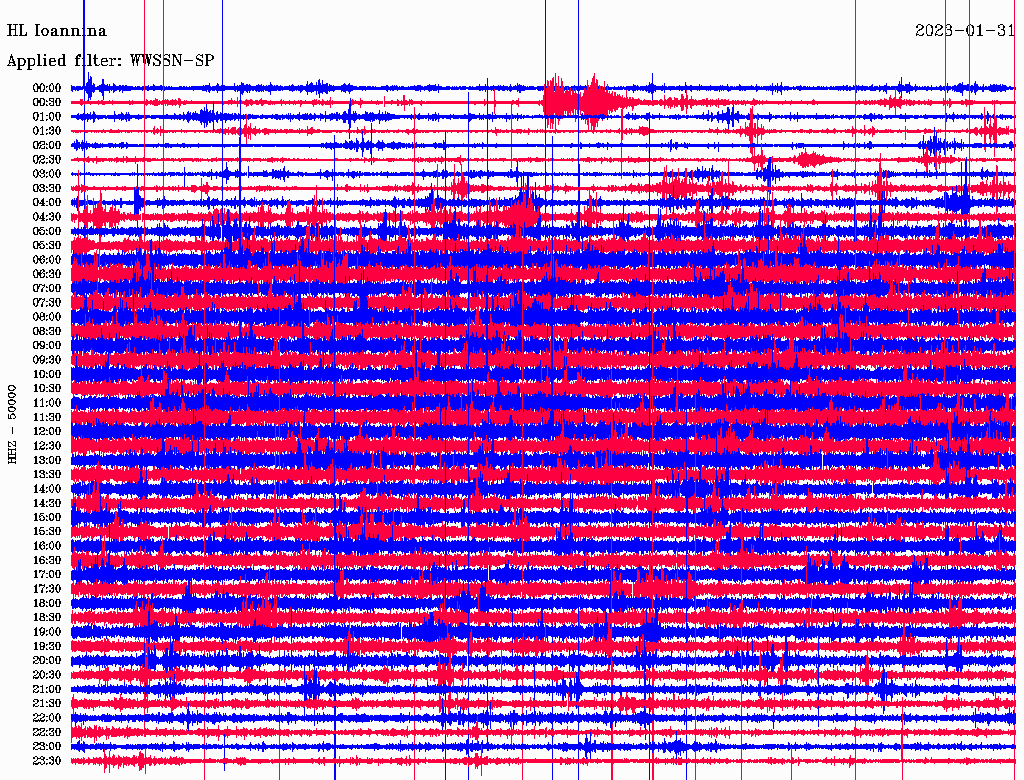Select the 18:00 time label

pos(47,603)
